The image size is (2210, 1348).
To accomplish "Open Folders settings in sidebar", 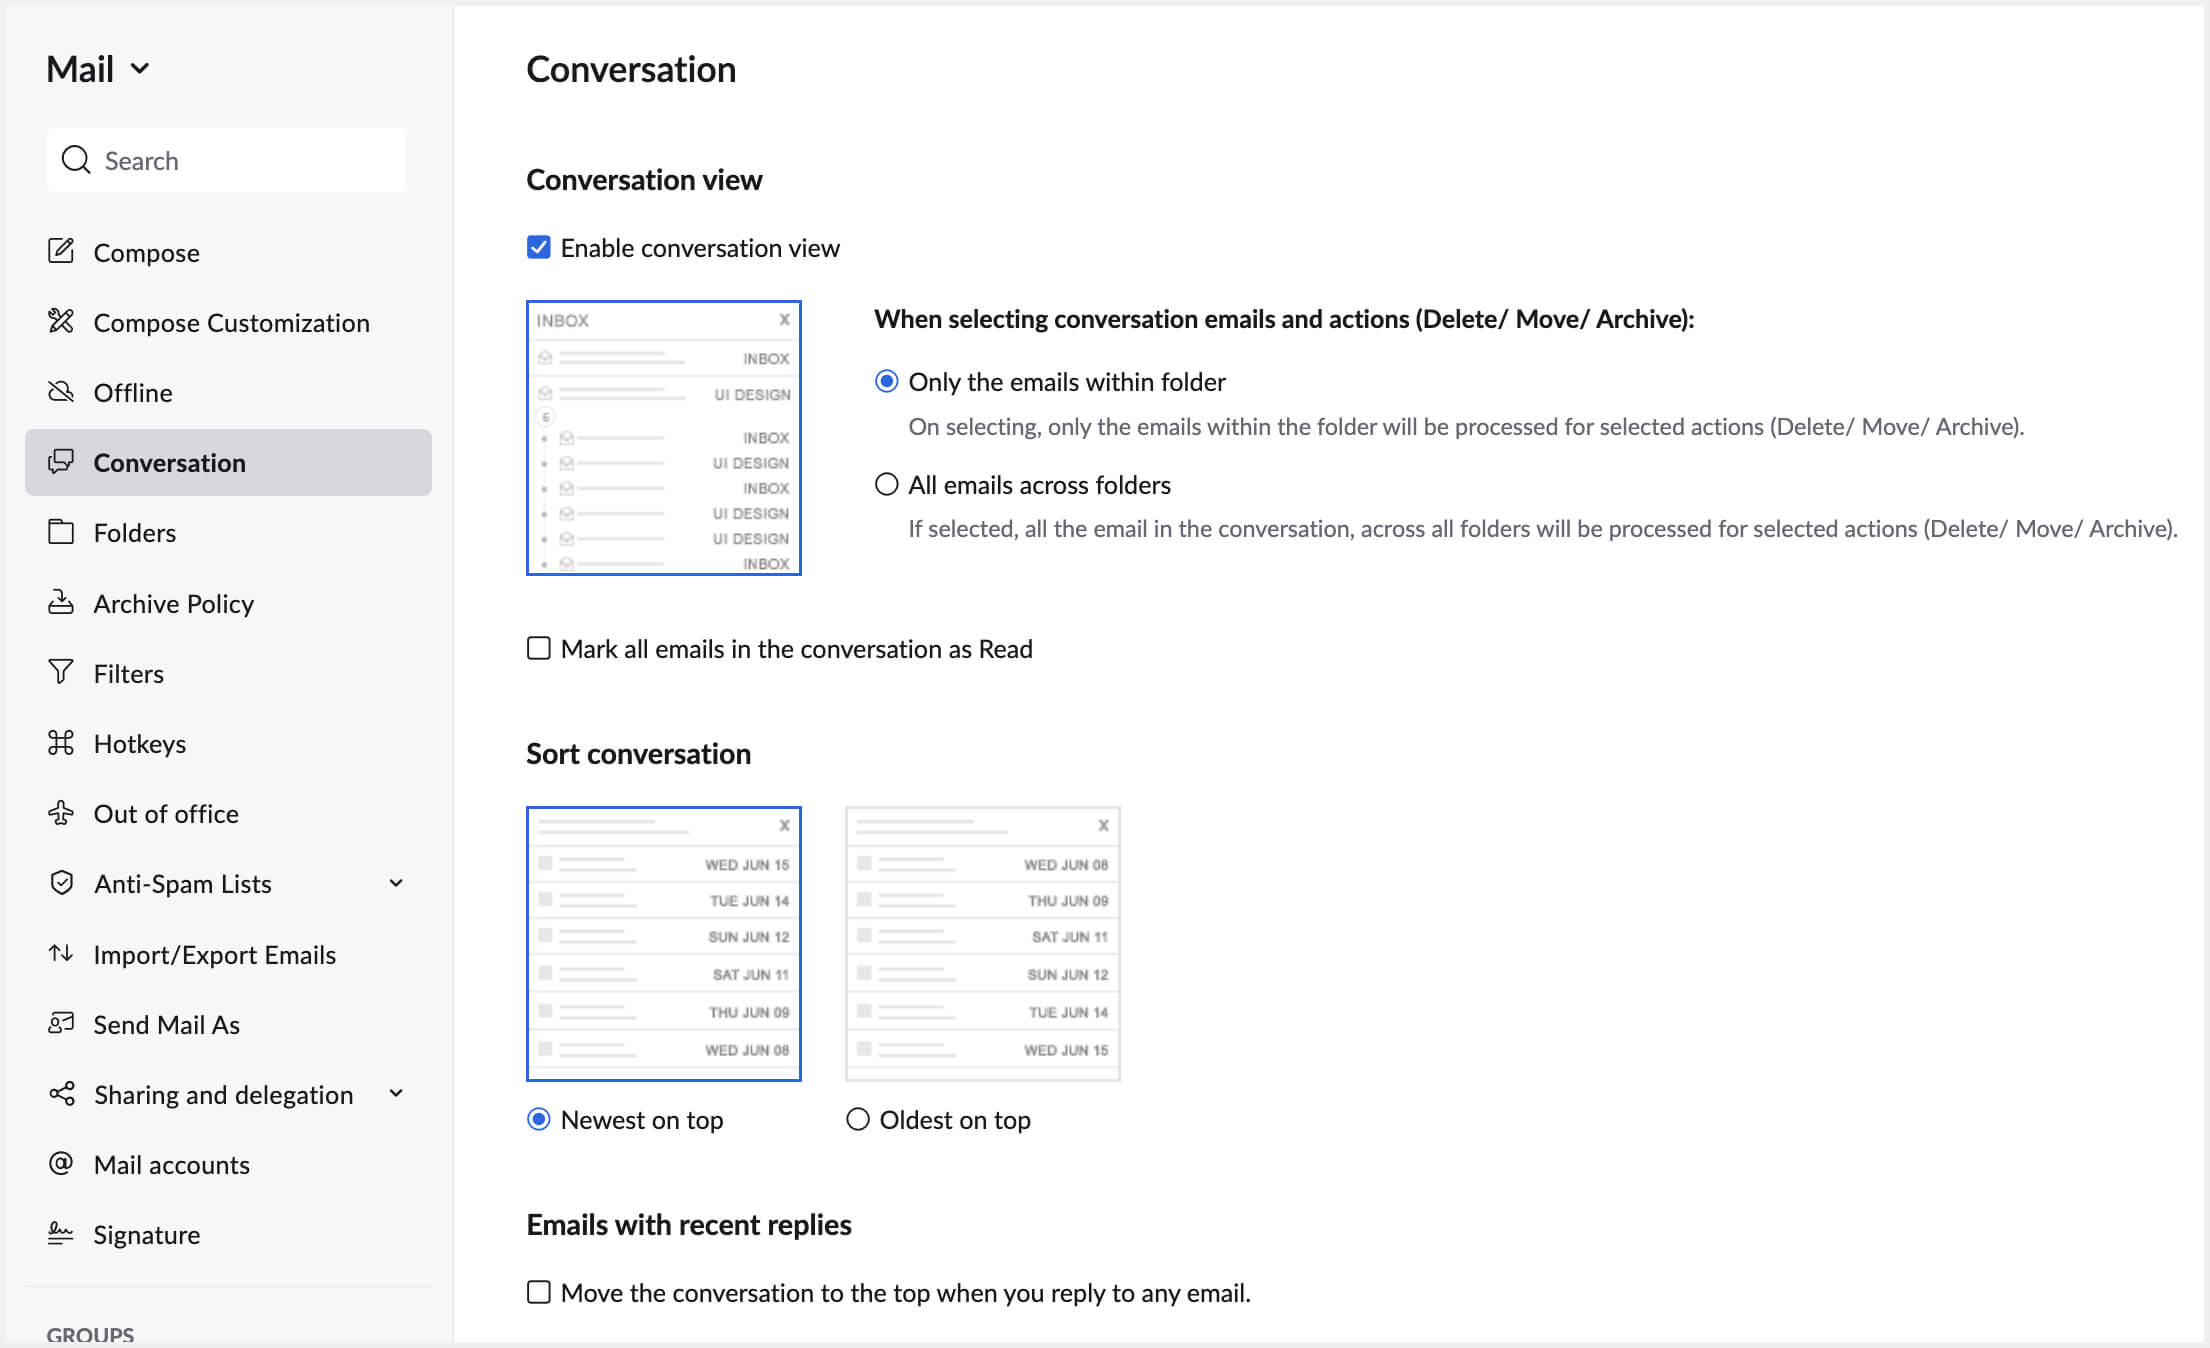I will click(134, 532).
